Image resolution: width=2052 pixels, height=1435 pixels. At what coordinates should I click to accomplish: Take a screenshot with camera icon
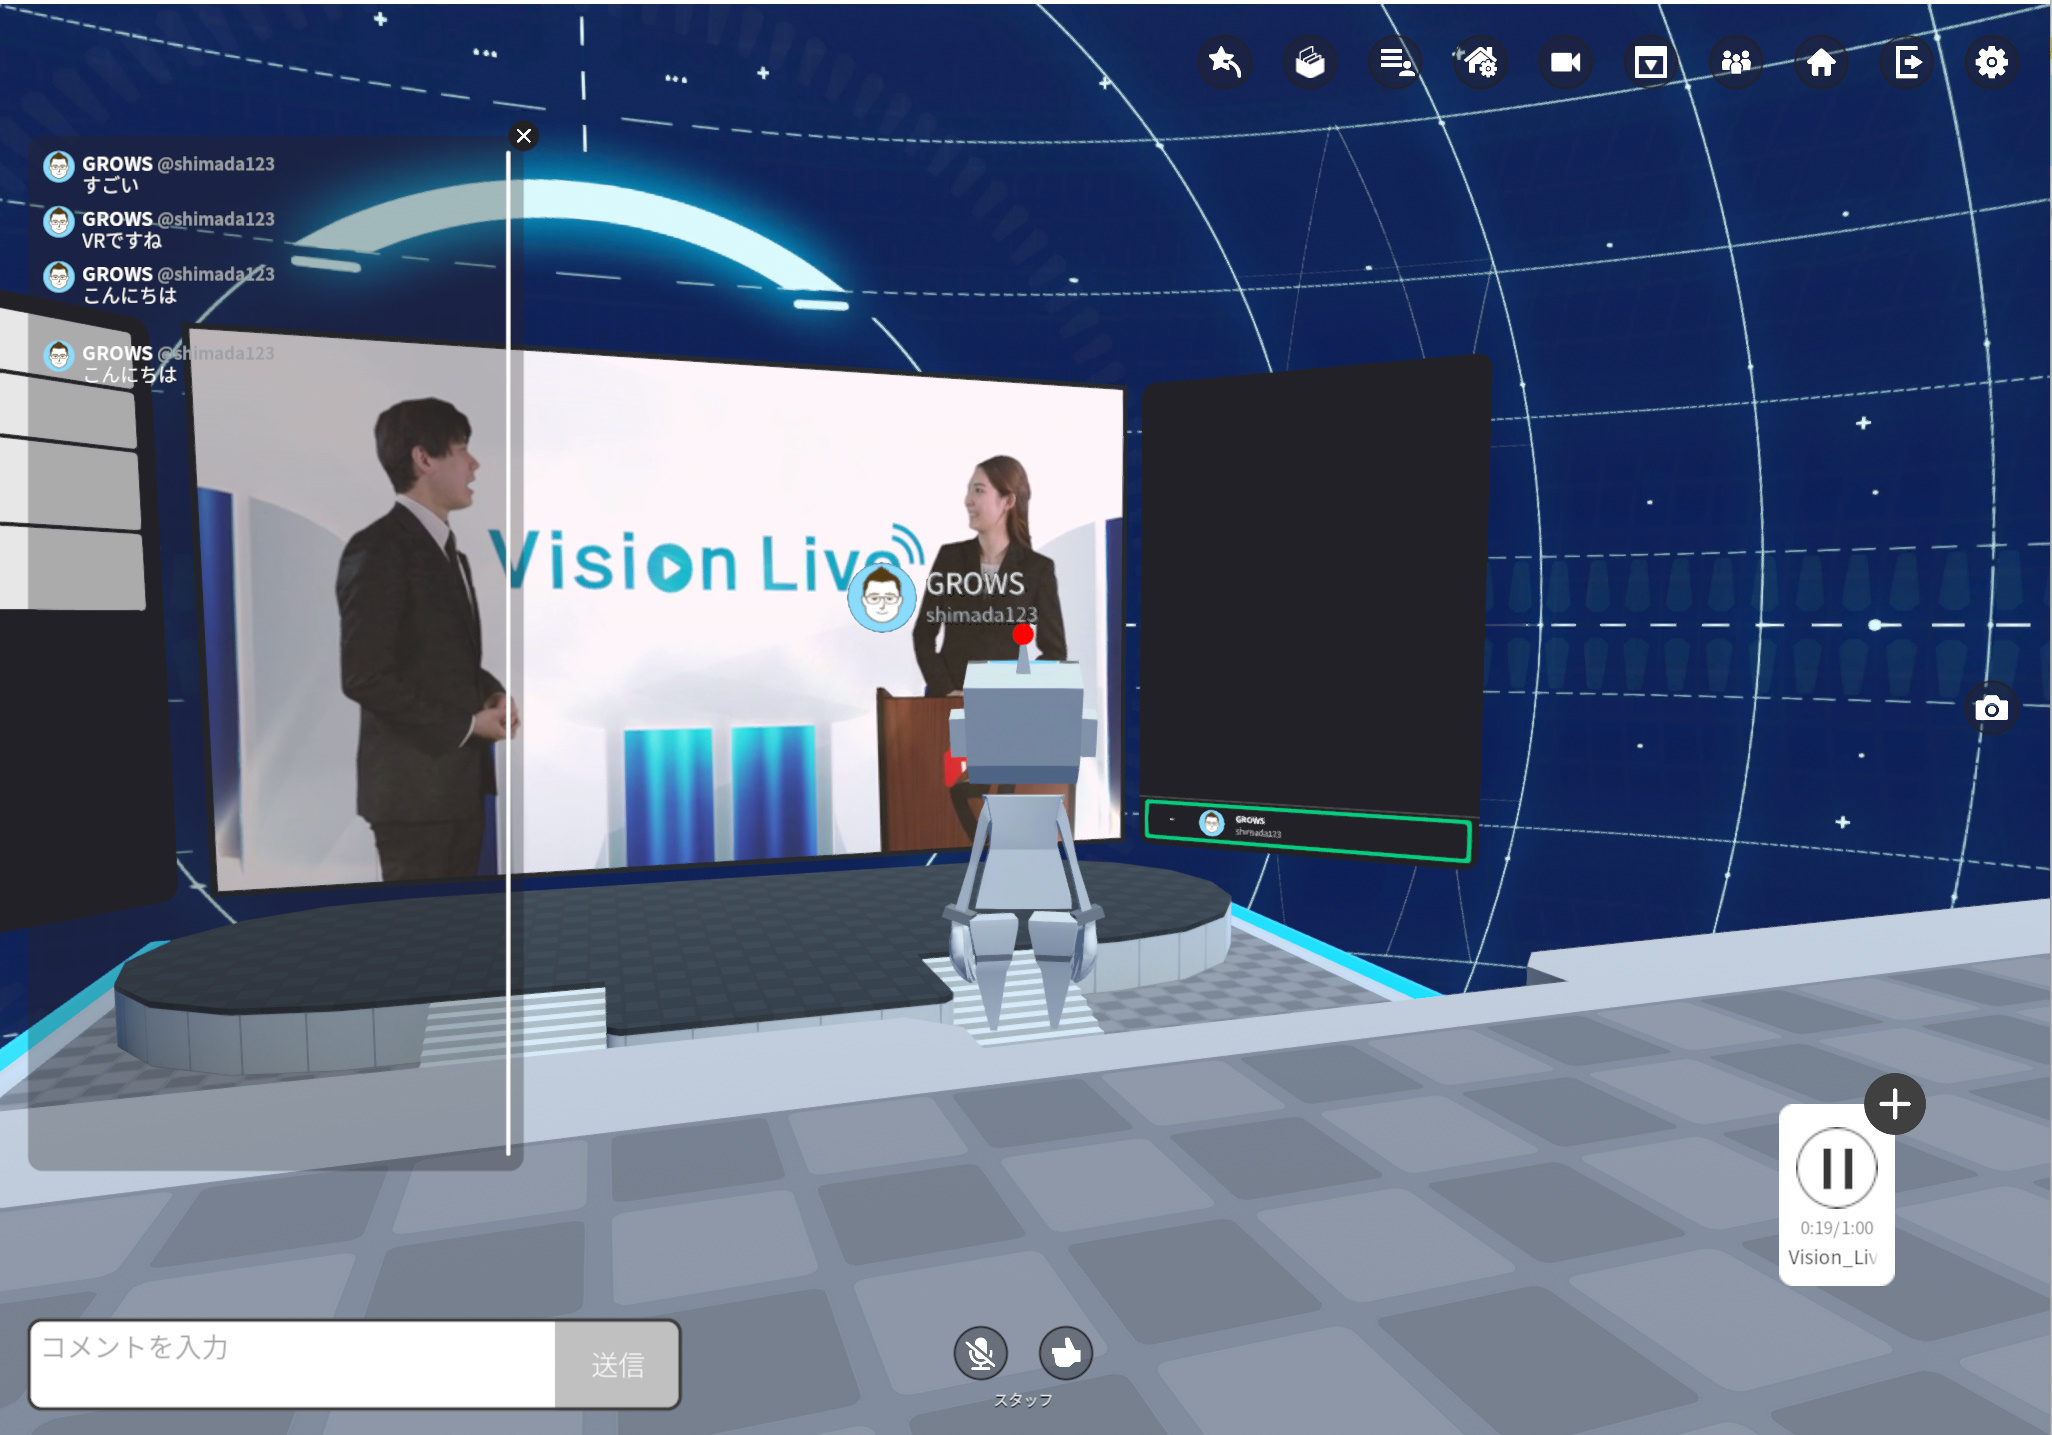click(1991, 709)
